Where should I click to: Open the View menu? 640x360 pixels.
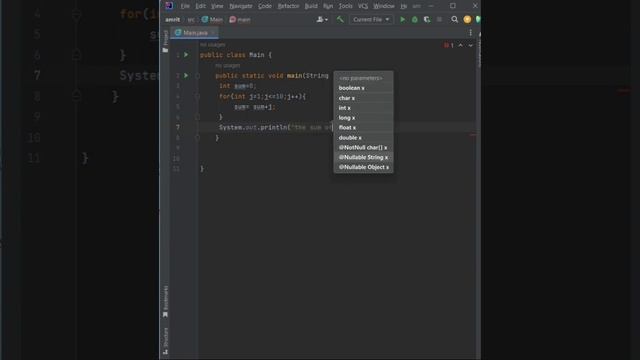[217, 6]
